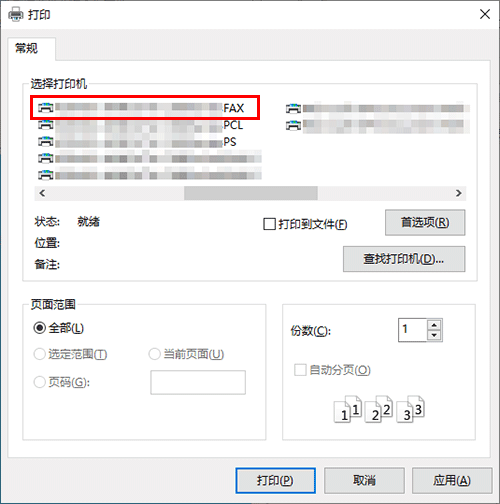
Task: Enable the 打印到文件(F) checkbox
Action: [x=269, y=224]
